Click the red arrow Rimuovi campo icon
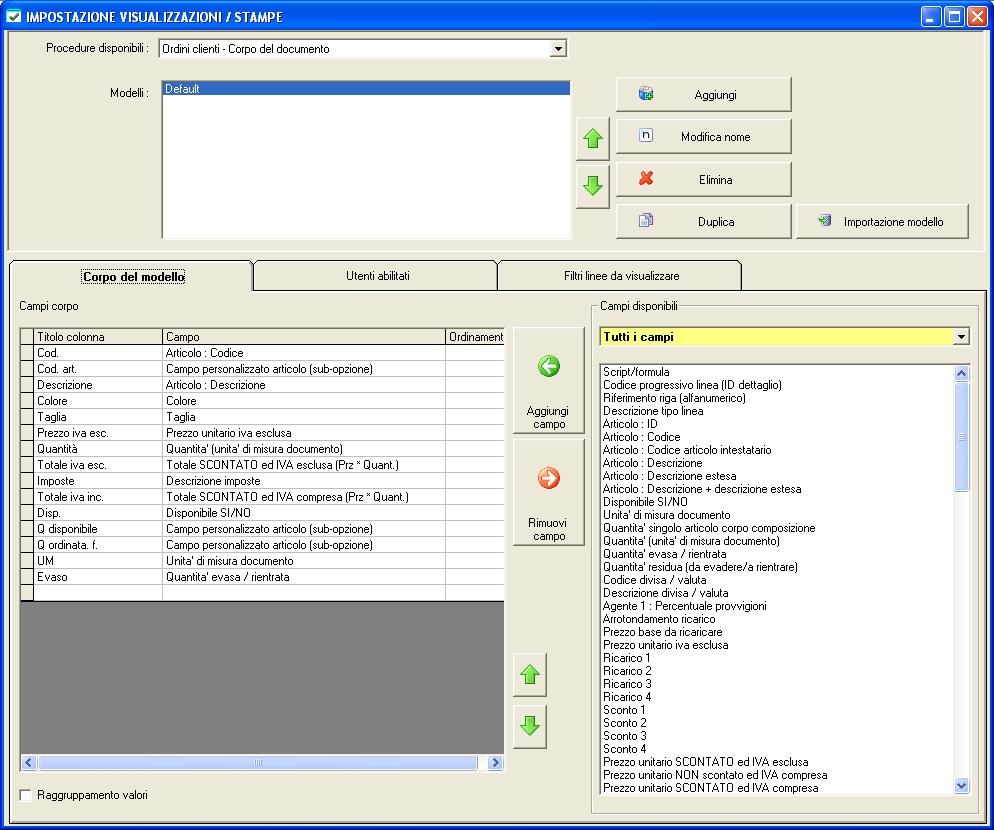This screenshot has height=830, width=994. pos(548,479)
